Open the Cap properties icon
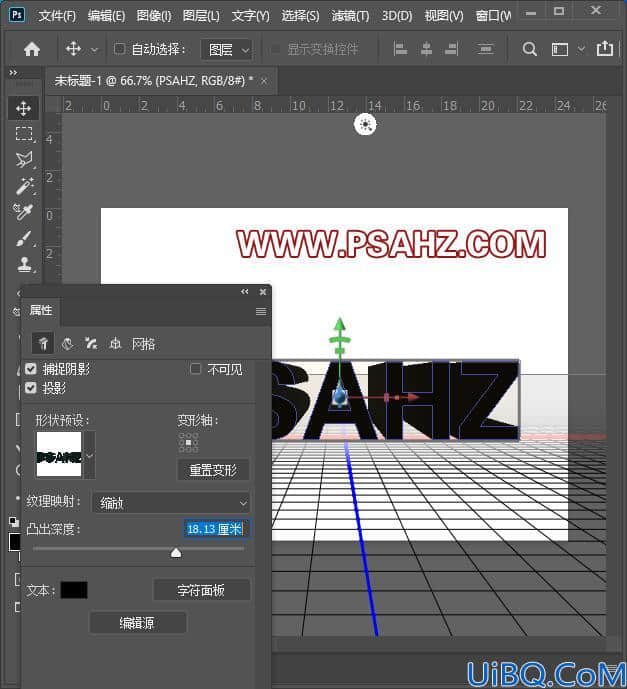627x689 pixels. (91, 343)
